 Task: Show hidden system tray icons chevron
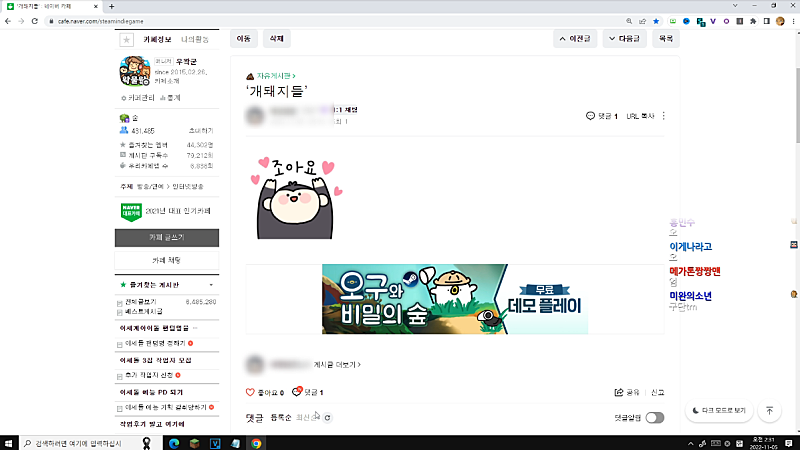coord(691,443)
